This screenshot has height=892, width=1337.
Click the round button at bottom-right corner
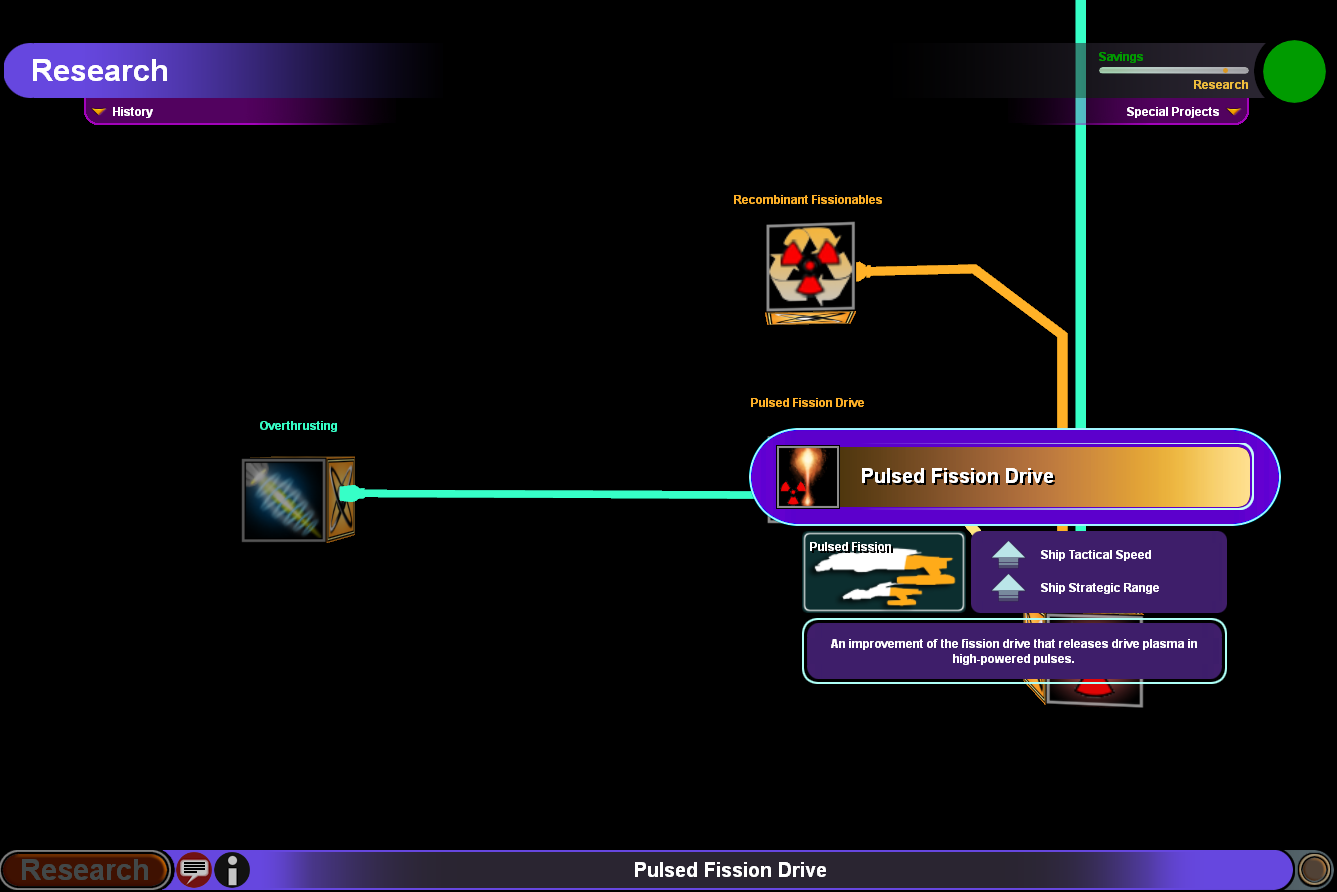(x=1314, y=870)
